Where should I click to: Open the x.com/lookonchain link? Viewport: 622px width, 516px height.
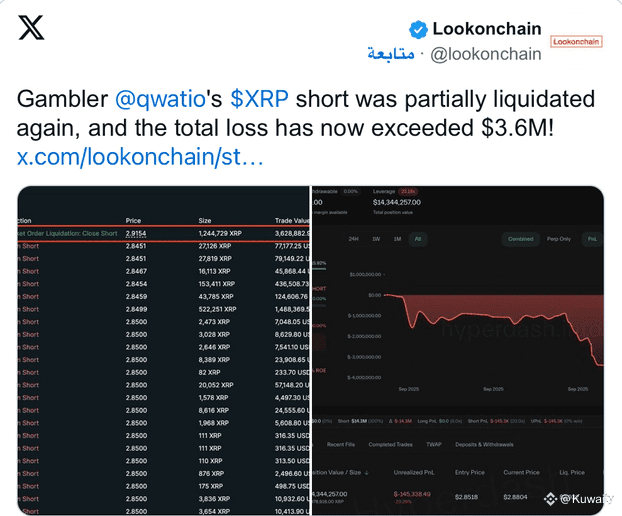coord(141,158)
